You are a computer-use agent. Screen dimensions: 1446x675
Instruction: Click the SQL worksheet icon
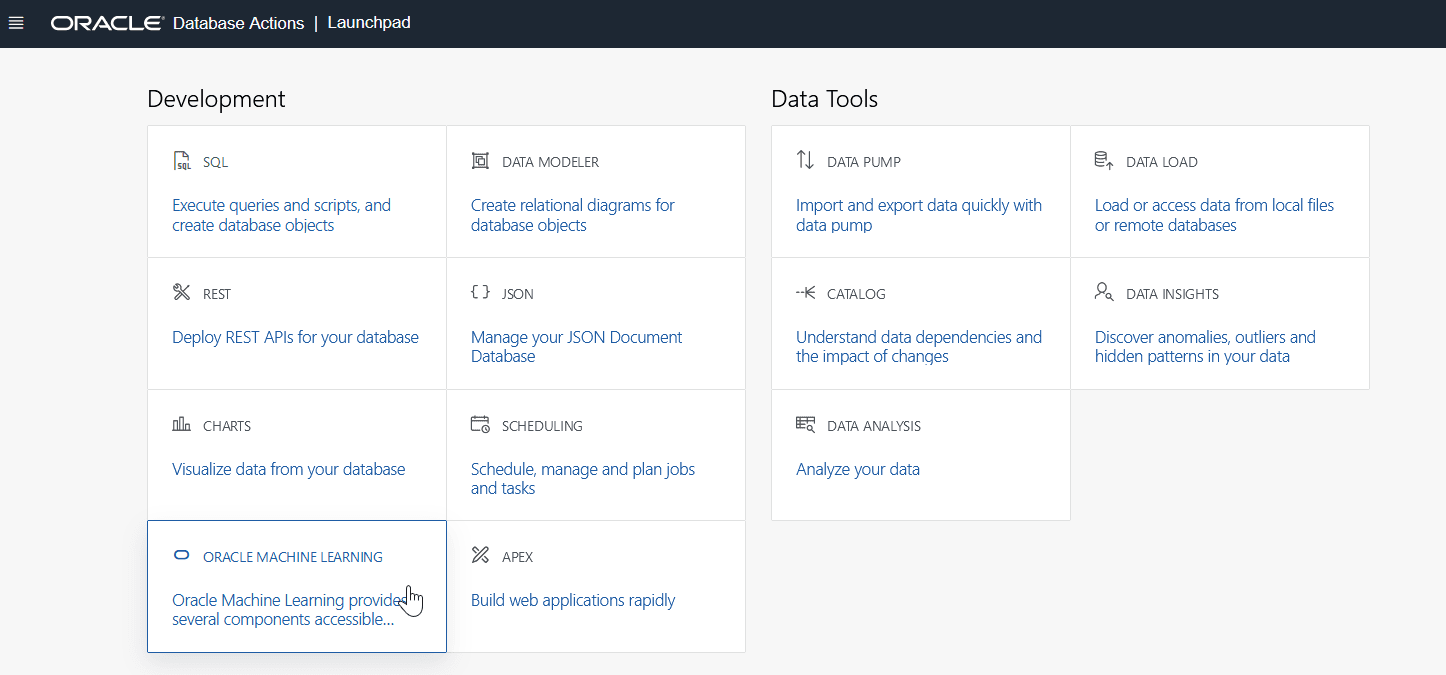point(182,161)
